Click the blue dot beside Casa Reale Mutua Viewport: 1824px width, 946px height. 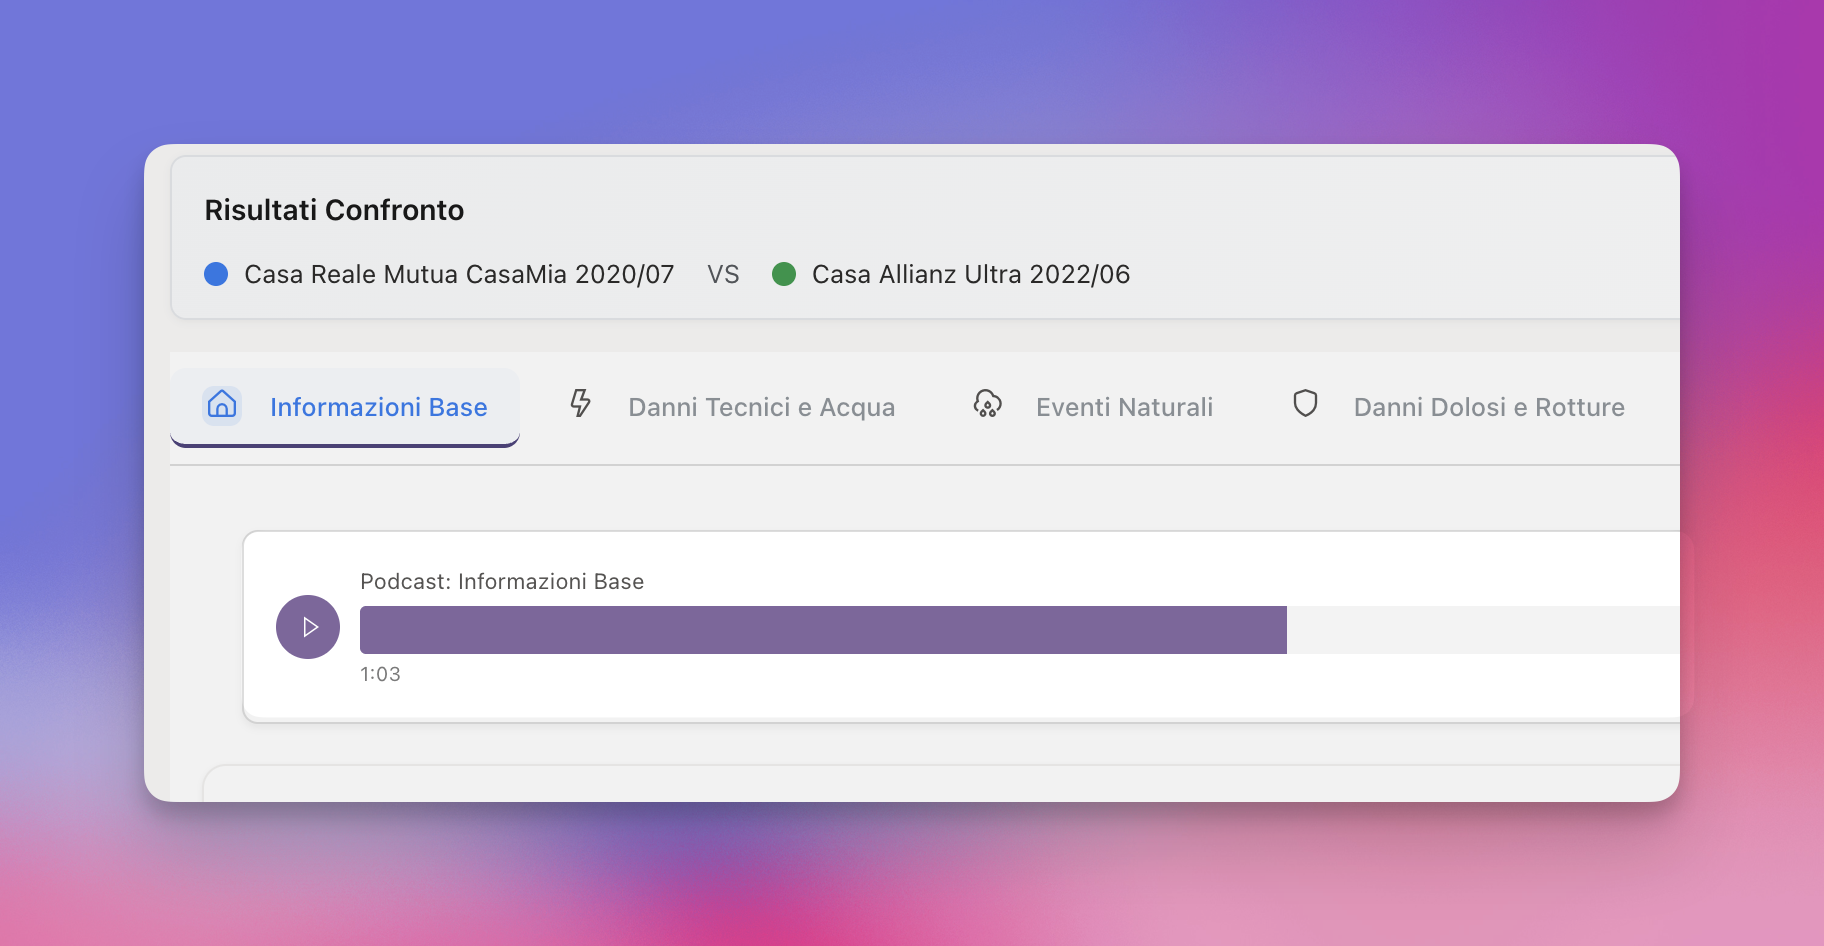pyautogui.click(x=216, y=274)
